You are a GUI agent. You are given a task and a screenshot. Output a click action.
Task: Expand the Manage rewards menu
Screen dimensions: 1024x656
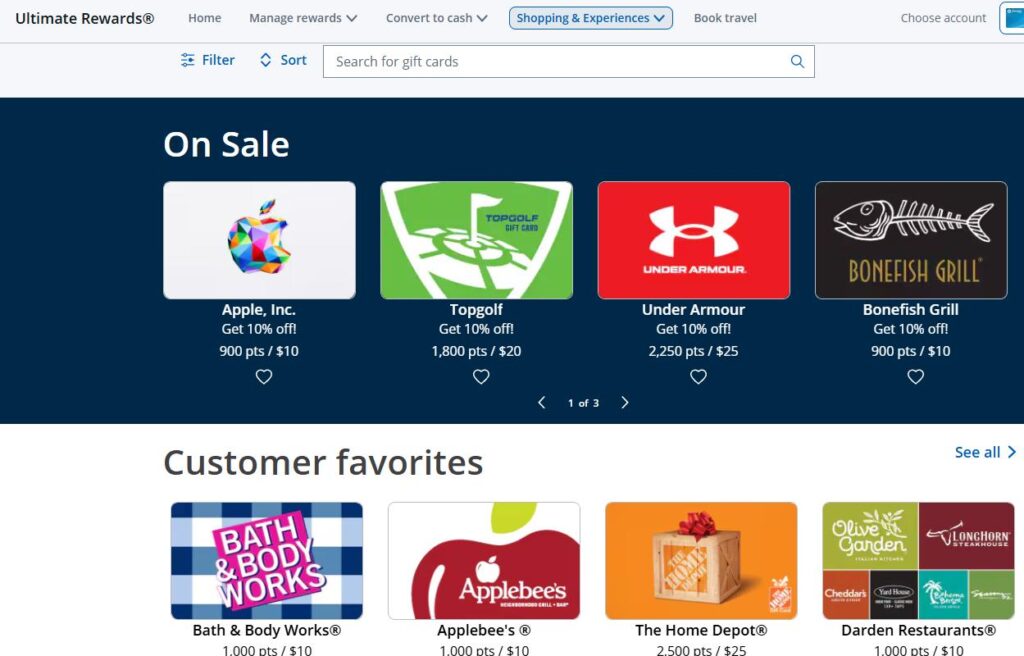pos(303,18)
